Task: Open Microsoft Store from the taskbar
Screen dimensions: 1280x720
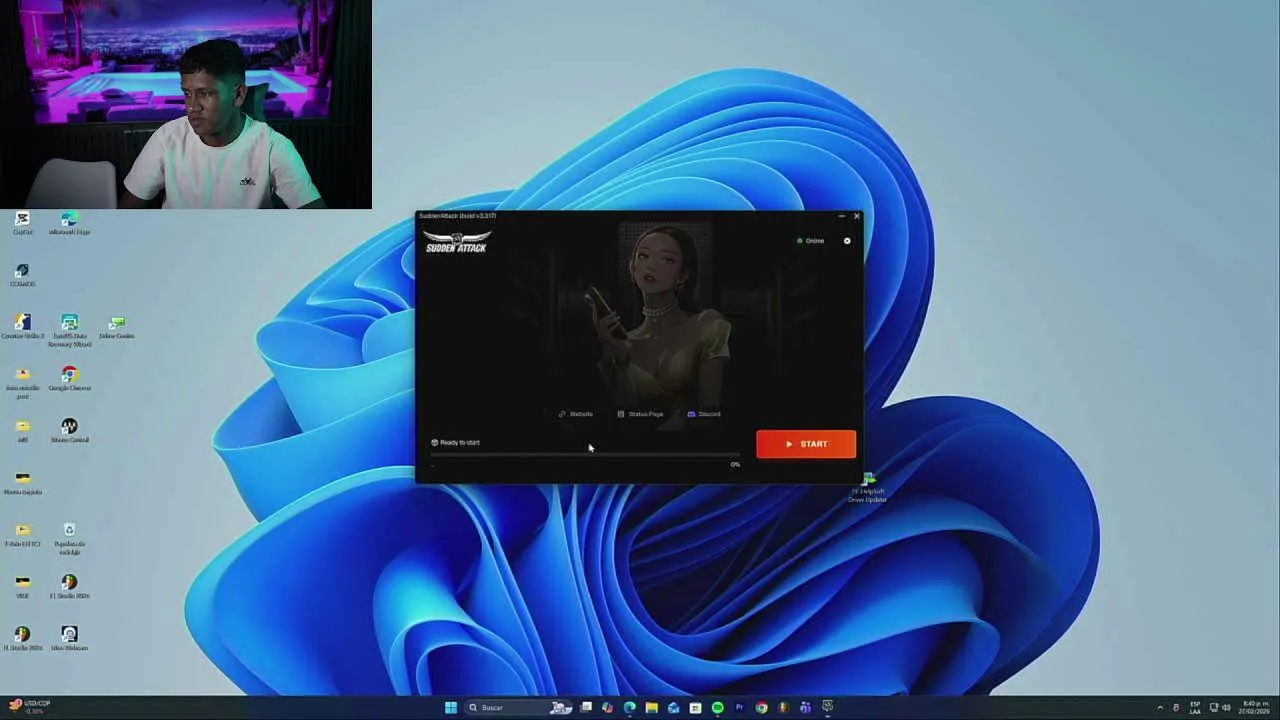Action: 695,708
